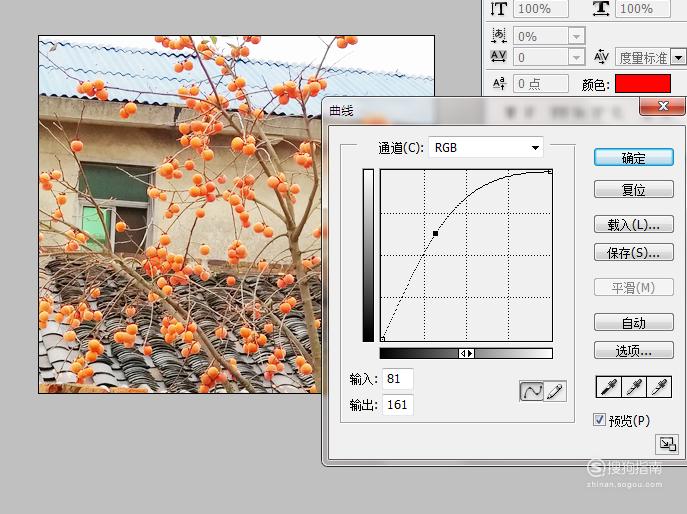Click the top-right endpoint of the curve
Image resolution: width=687 pixels, height=514 pixels.
(x=550, y=171)
